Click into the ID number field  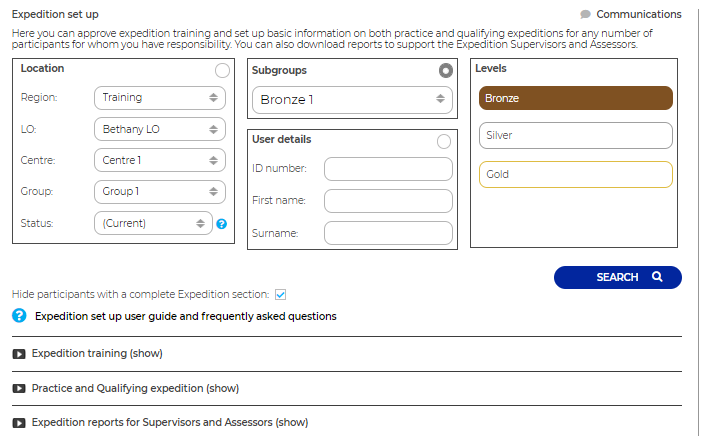(x=389, y=169)
